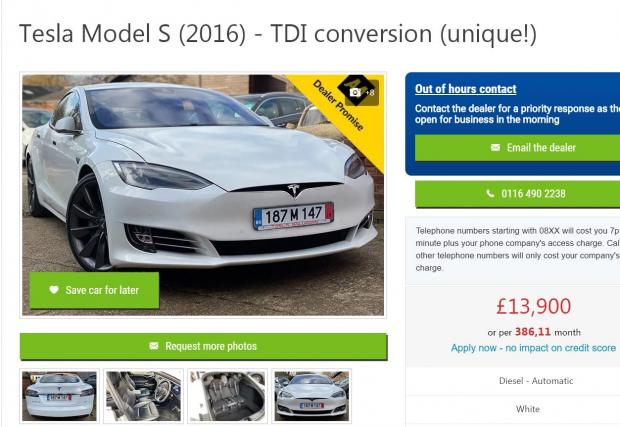Open the Out of hours contact link
Screen dimensions: 620x427
click(x=465, y=89)
